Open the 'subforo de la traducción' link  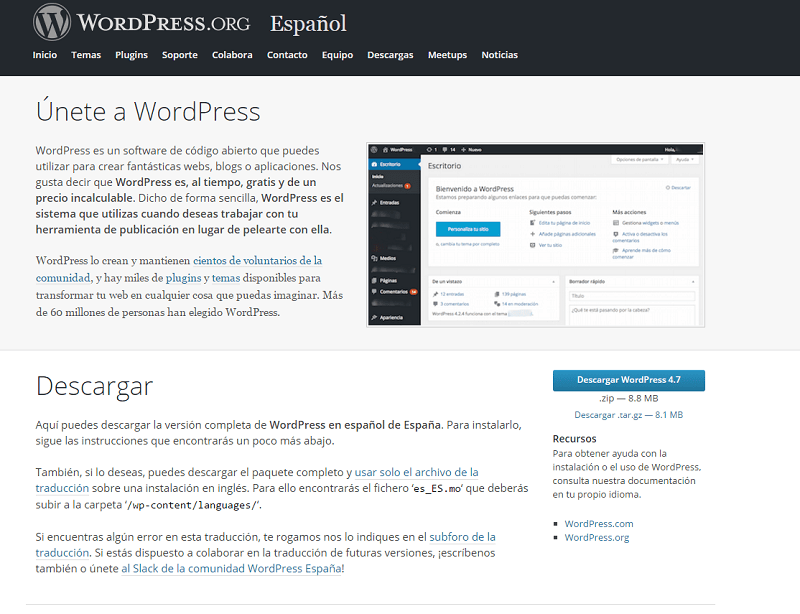click(462, 537)
